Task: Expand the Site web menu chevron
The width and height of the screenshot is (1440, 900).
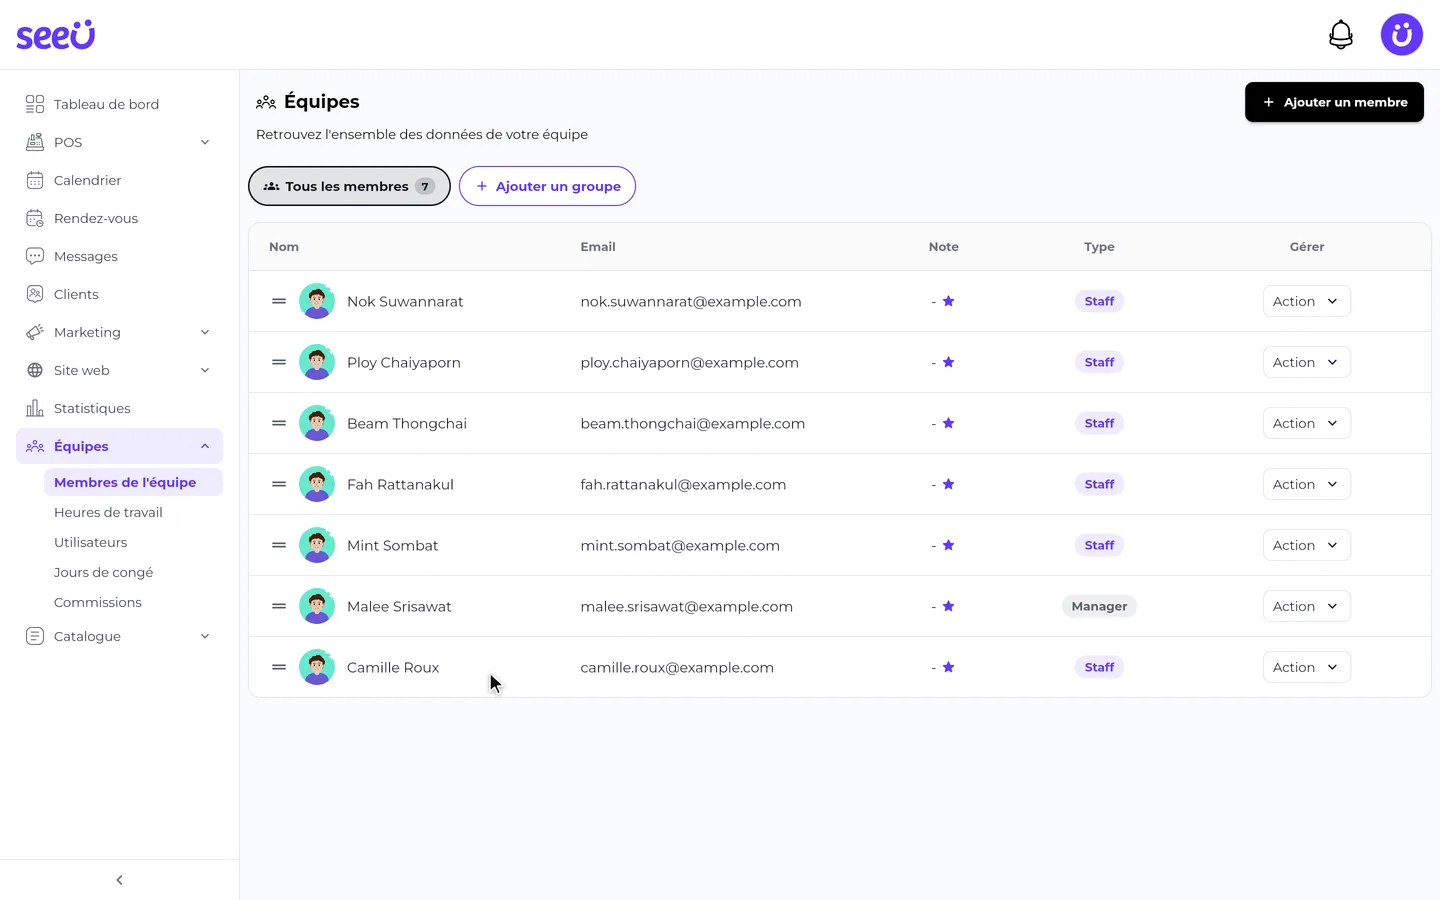Action: [x=205, y=370]
